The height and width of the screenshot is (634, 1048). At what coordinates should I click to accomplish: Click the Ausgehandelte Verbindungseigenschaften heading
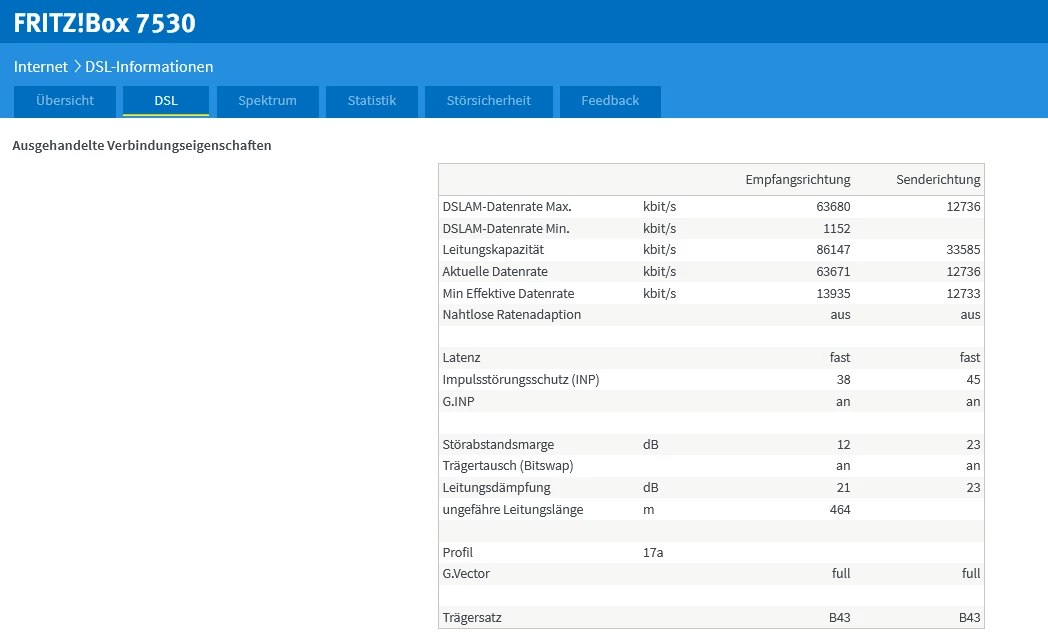pos(142,146)
